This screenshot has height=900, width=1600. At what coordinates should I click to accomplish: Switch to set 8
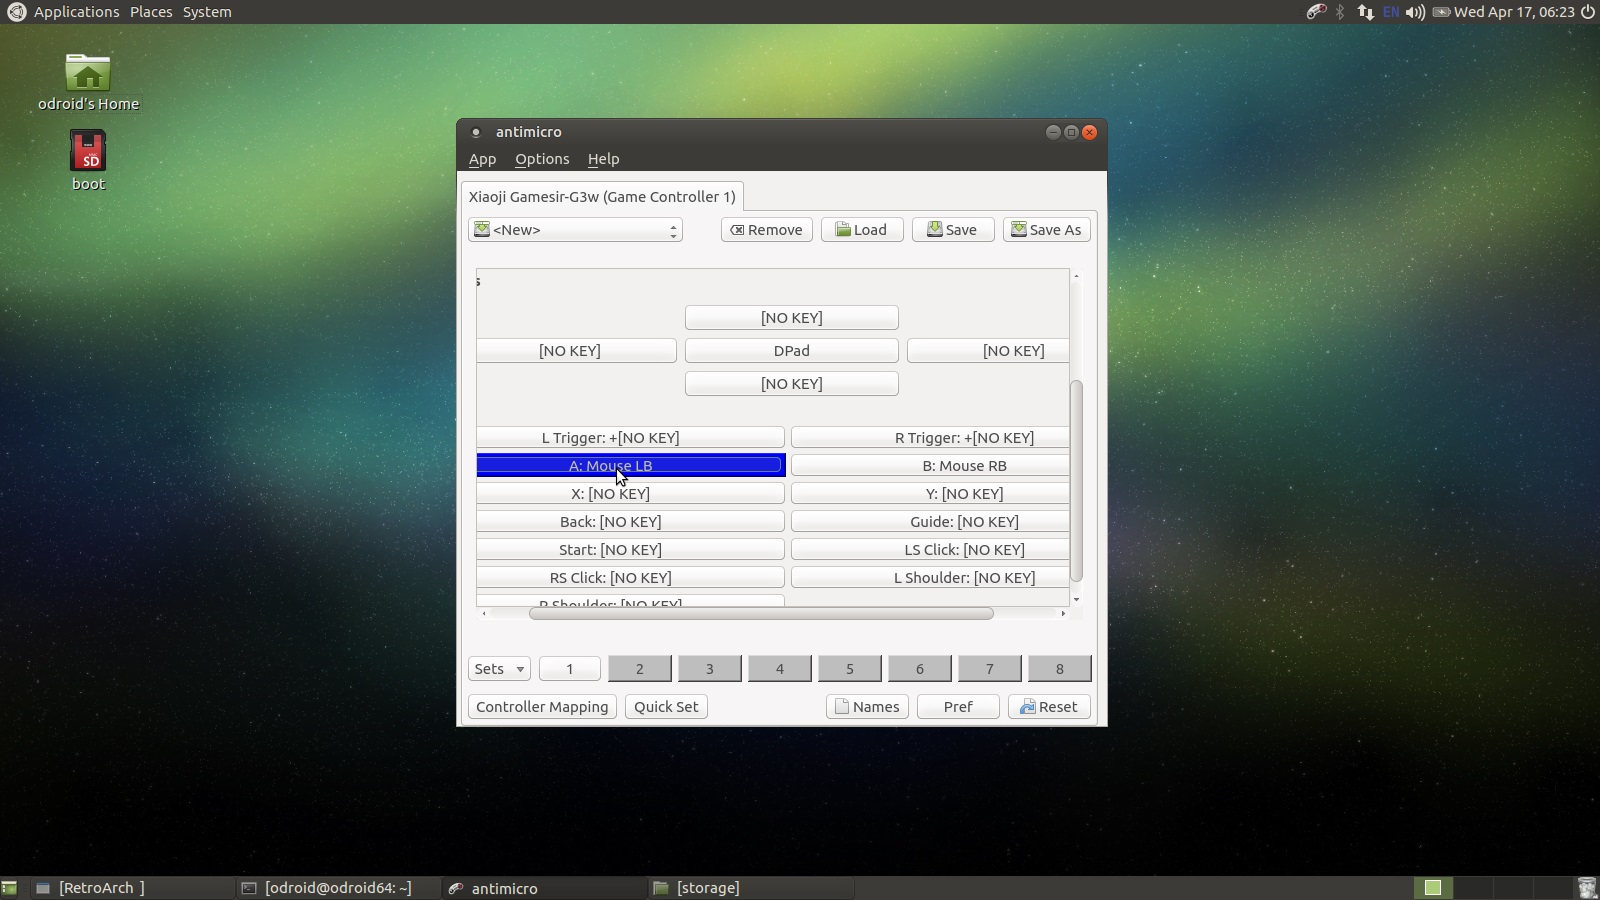(x=1059, y=669)
